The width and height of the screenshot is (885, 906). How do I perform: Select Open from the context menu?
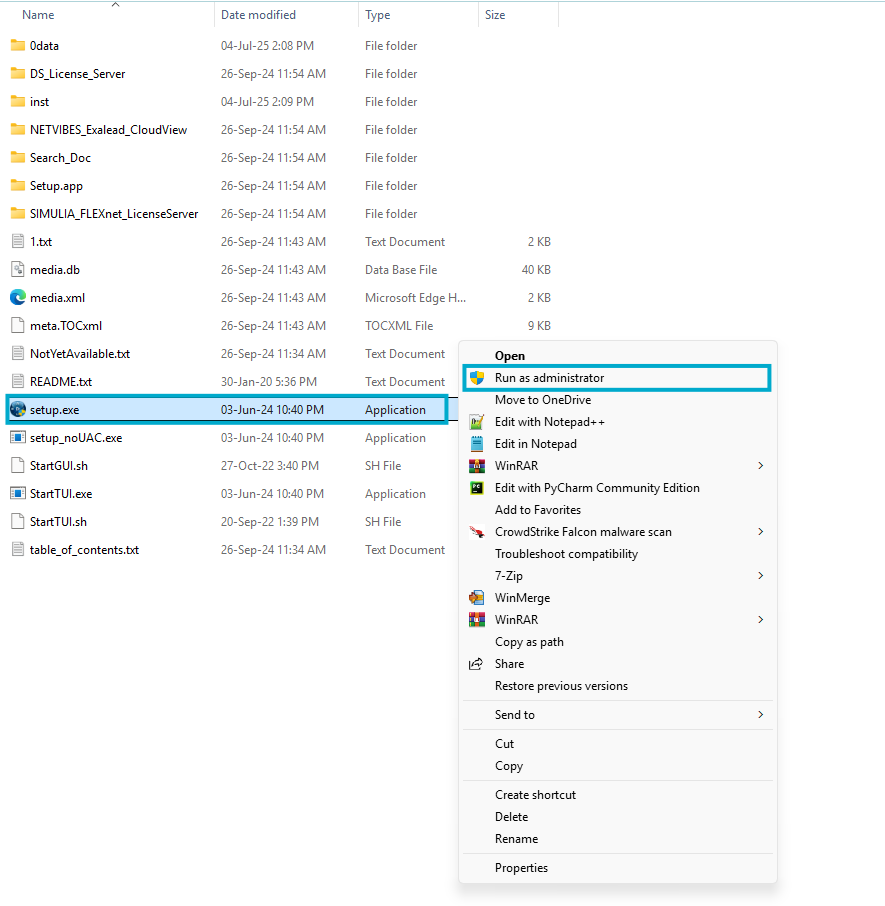(x=510, y=355)
